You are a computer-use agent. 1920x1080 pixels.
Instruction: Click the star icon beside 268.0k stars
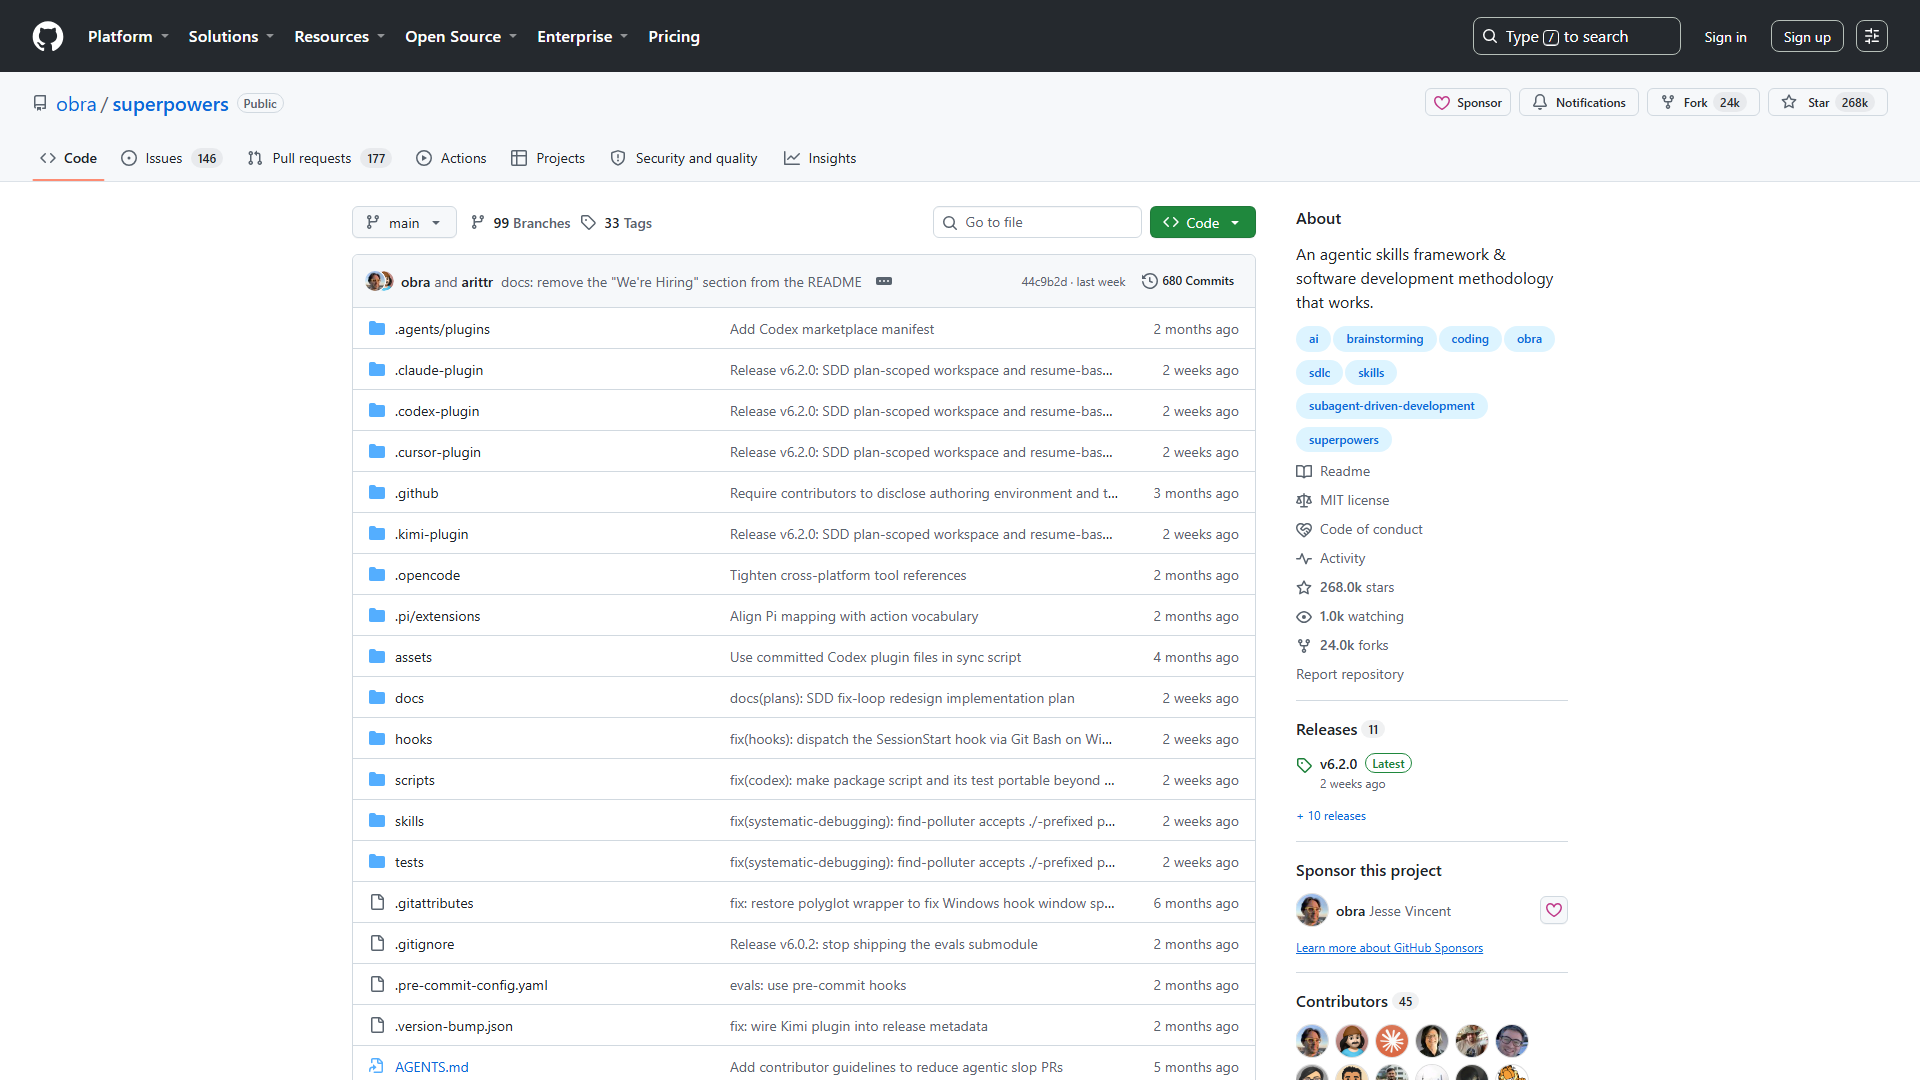coord(1304,587)
